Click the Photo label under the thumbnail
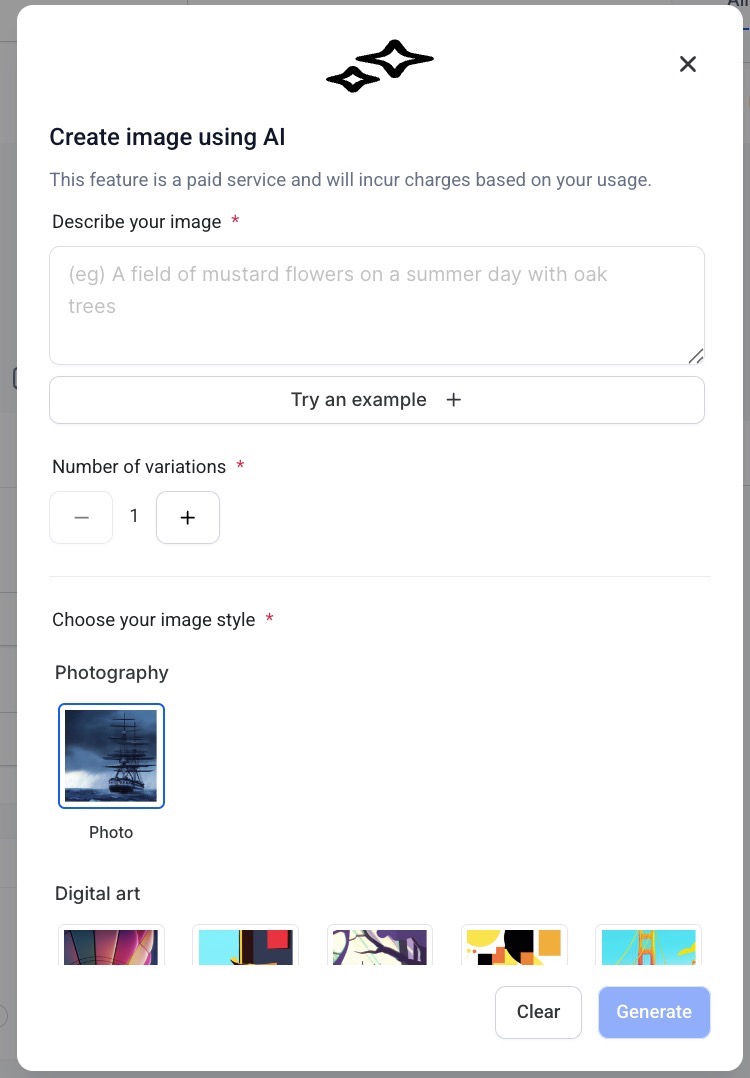 pos(111,832)
